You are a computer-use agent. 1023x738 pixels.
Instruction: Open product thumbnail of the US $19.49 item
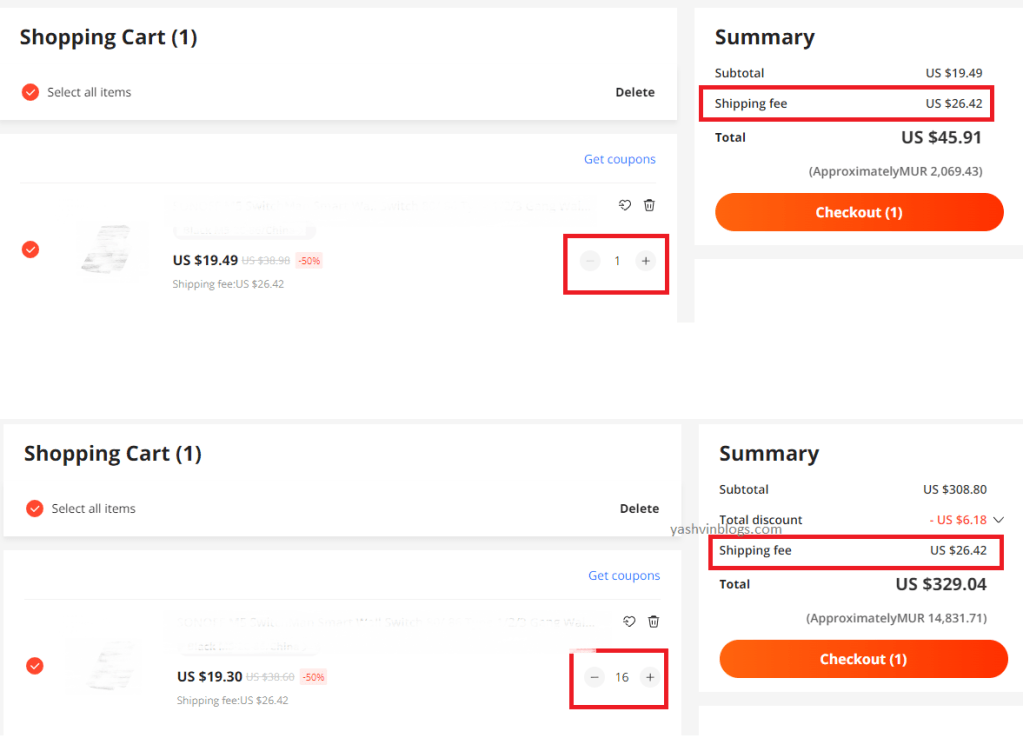click(x=110, y=248)
